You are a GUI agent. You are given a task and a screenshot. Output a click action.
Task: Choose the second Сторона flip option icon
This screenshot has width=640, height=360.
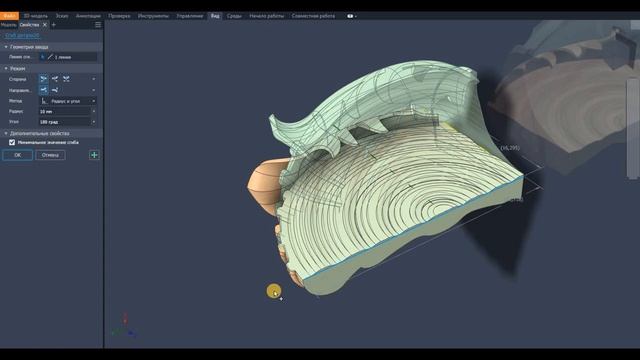click(x=55, y=78)
